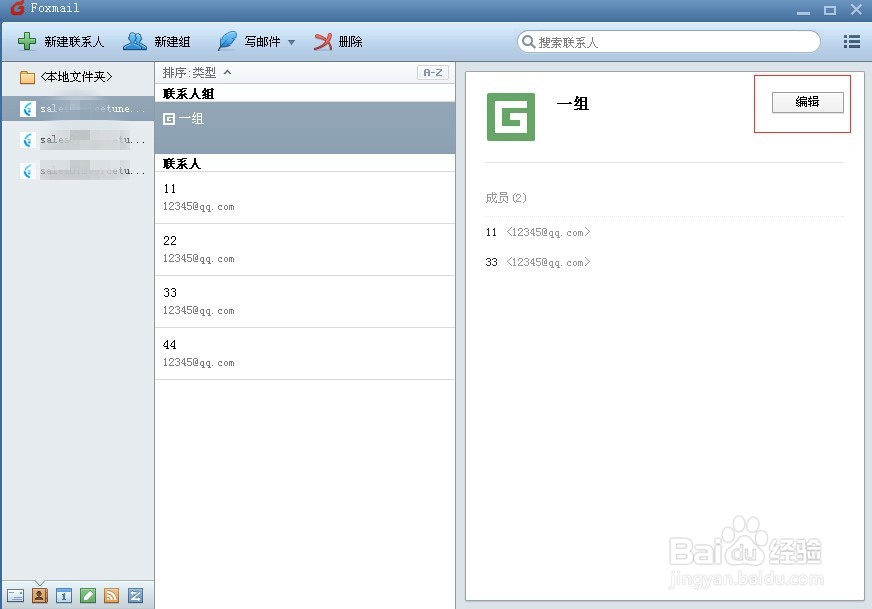Switch to the Mail envelope tab
The height and width of the screenshot is (609, 872).
[x=14, y=595]
